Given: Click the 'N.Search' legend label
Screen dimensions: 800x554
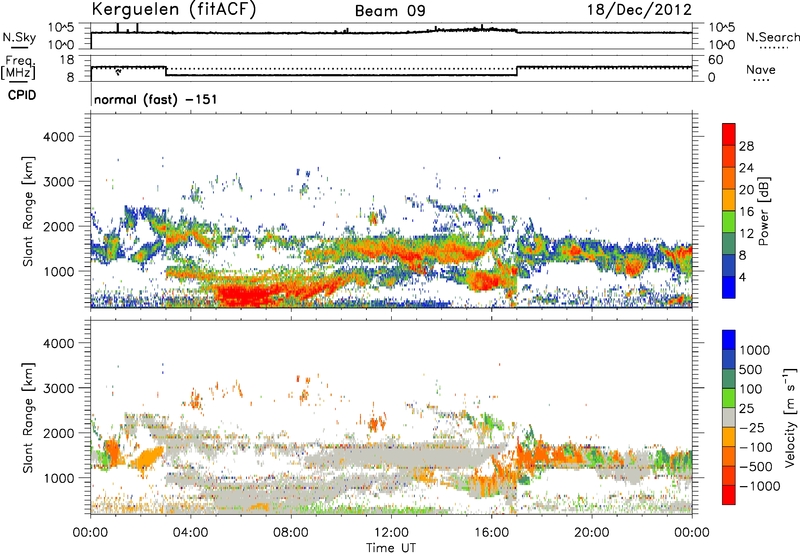Looking at the screenshot, I should 772,37.
